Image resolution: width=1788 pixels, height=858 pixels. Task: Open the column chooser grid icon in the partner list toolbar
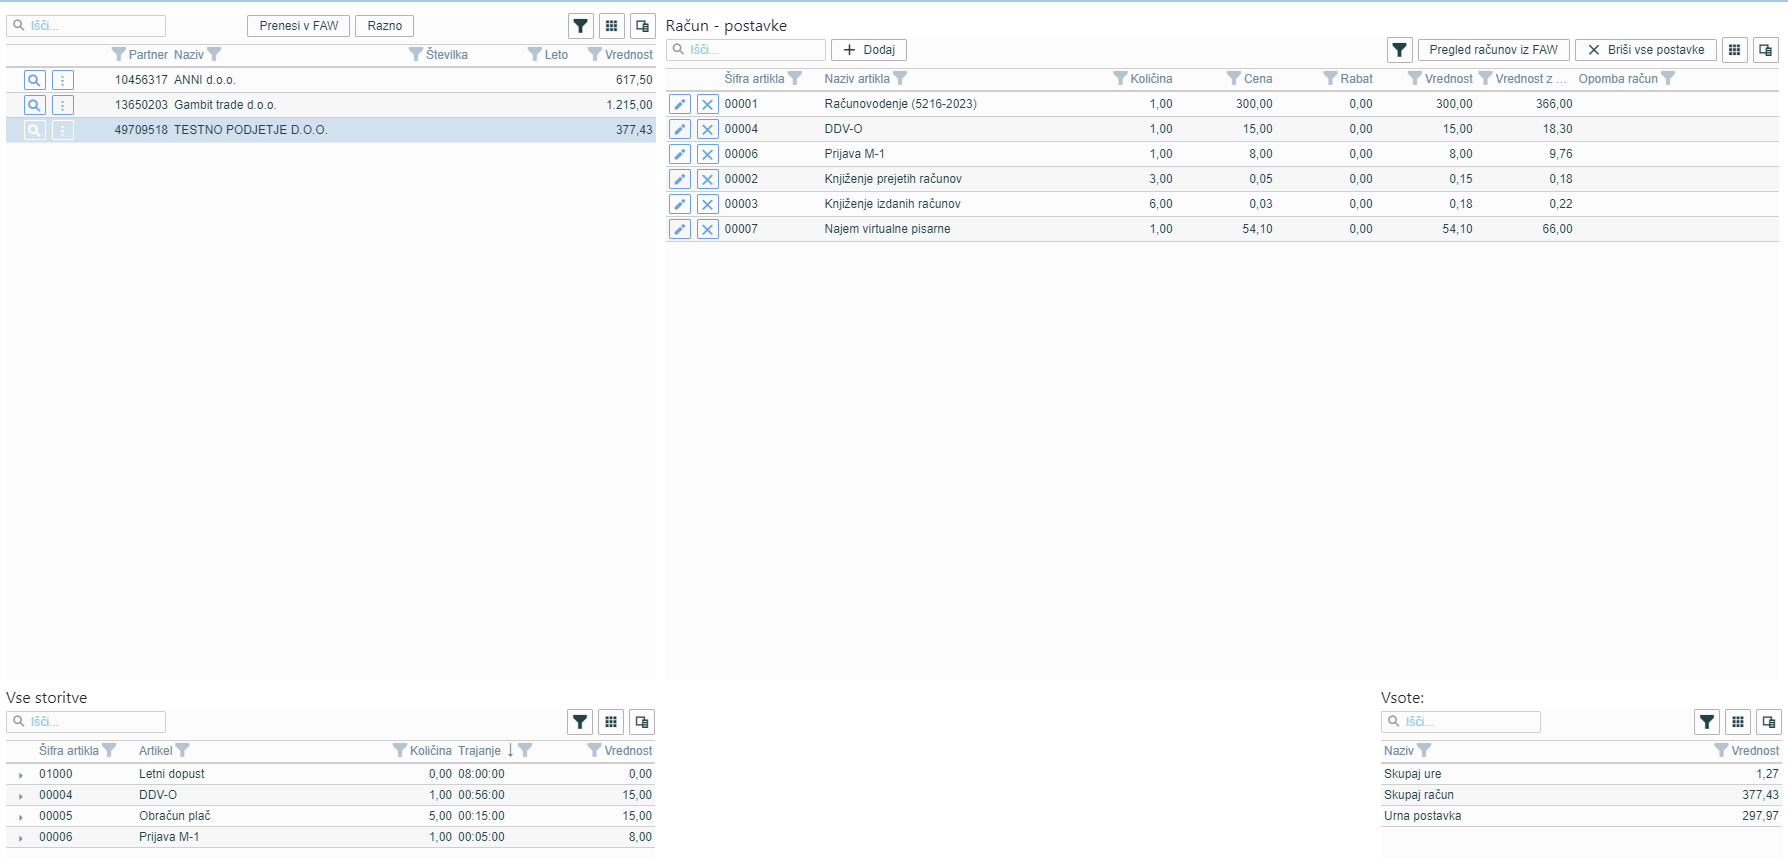coord(612,26)
